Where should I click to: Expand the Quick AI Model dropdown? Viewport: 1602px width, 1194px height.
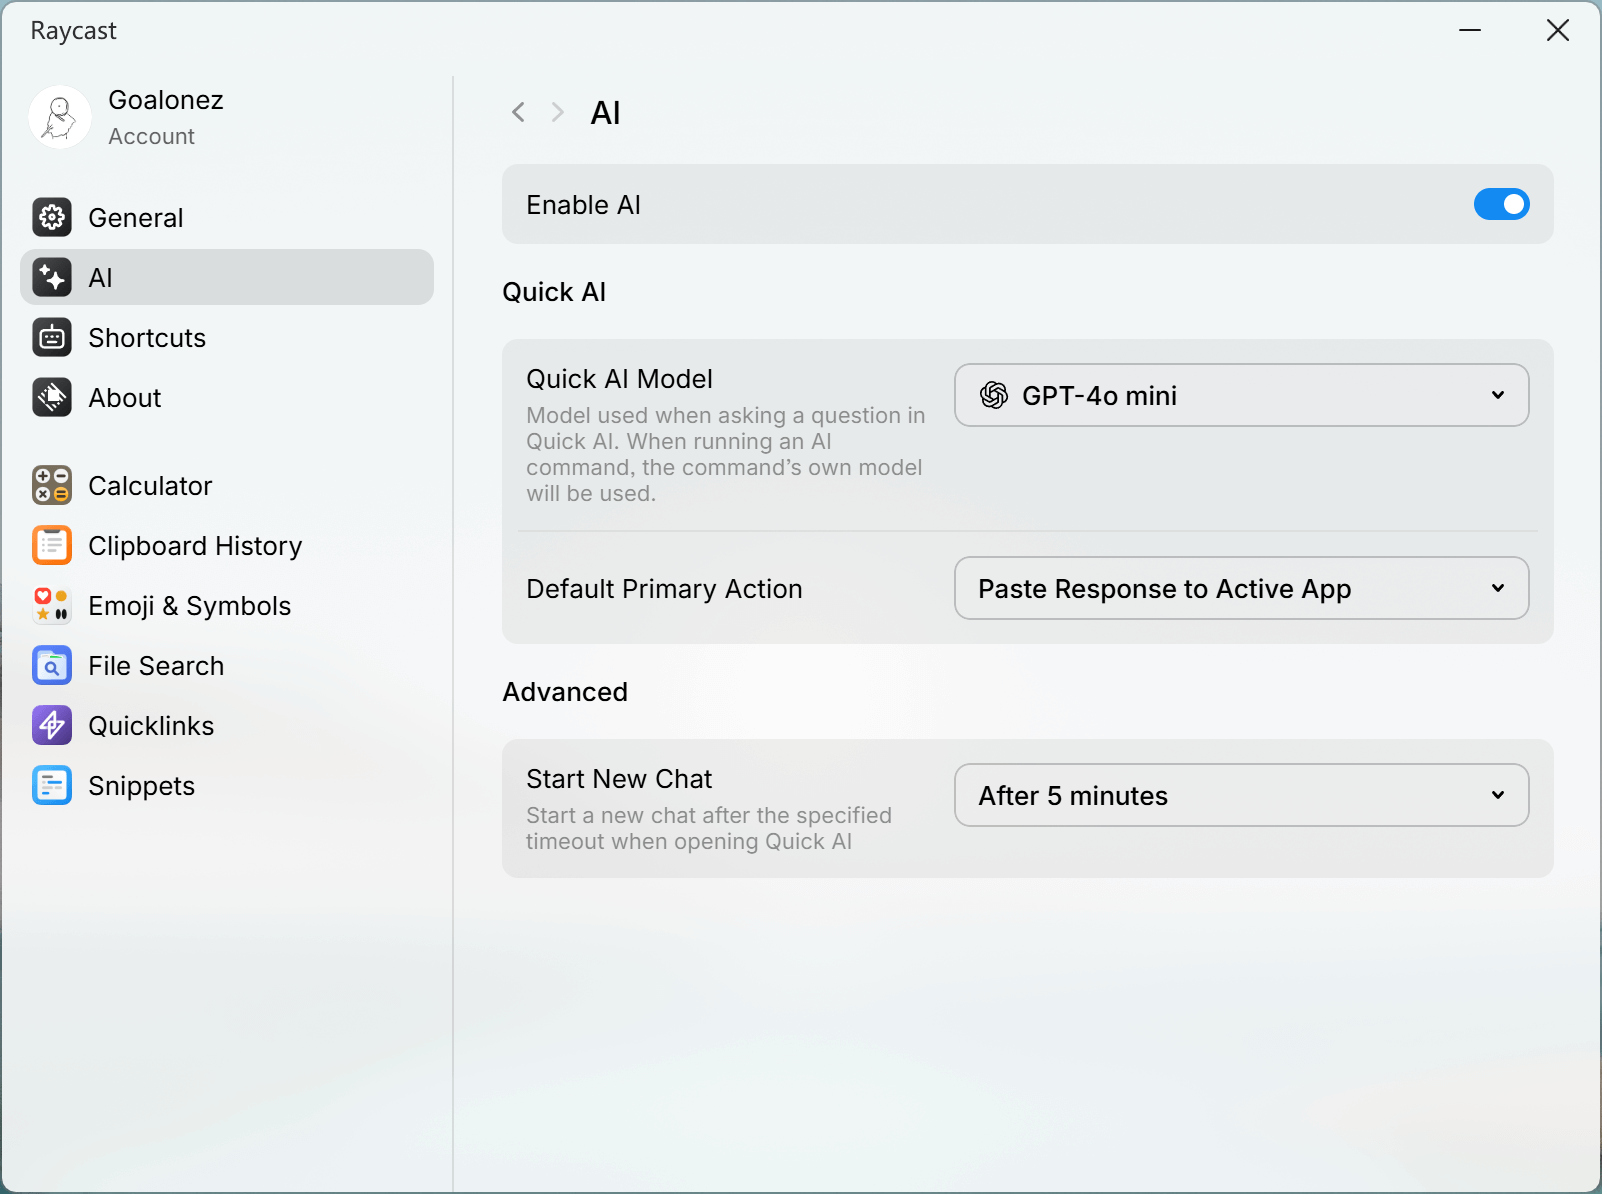(x=1241, y=395)
